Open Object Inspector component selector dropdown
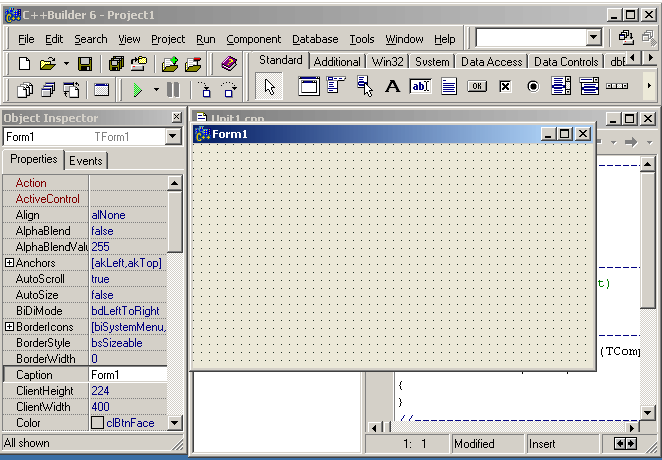 pos(173,136)
